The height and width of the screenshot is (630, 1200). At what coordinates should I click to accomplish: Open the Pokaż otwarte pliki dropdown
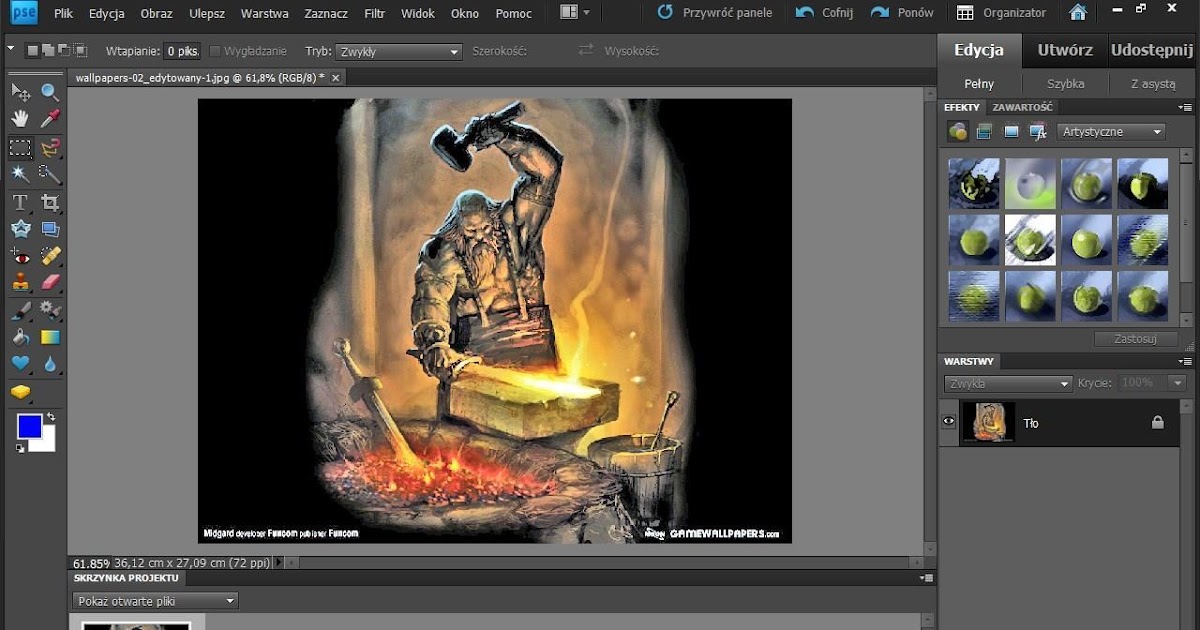point(155,601)
